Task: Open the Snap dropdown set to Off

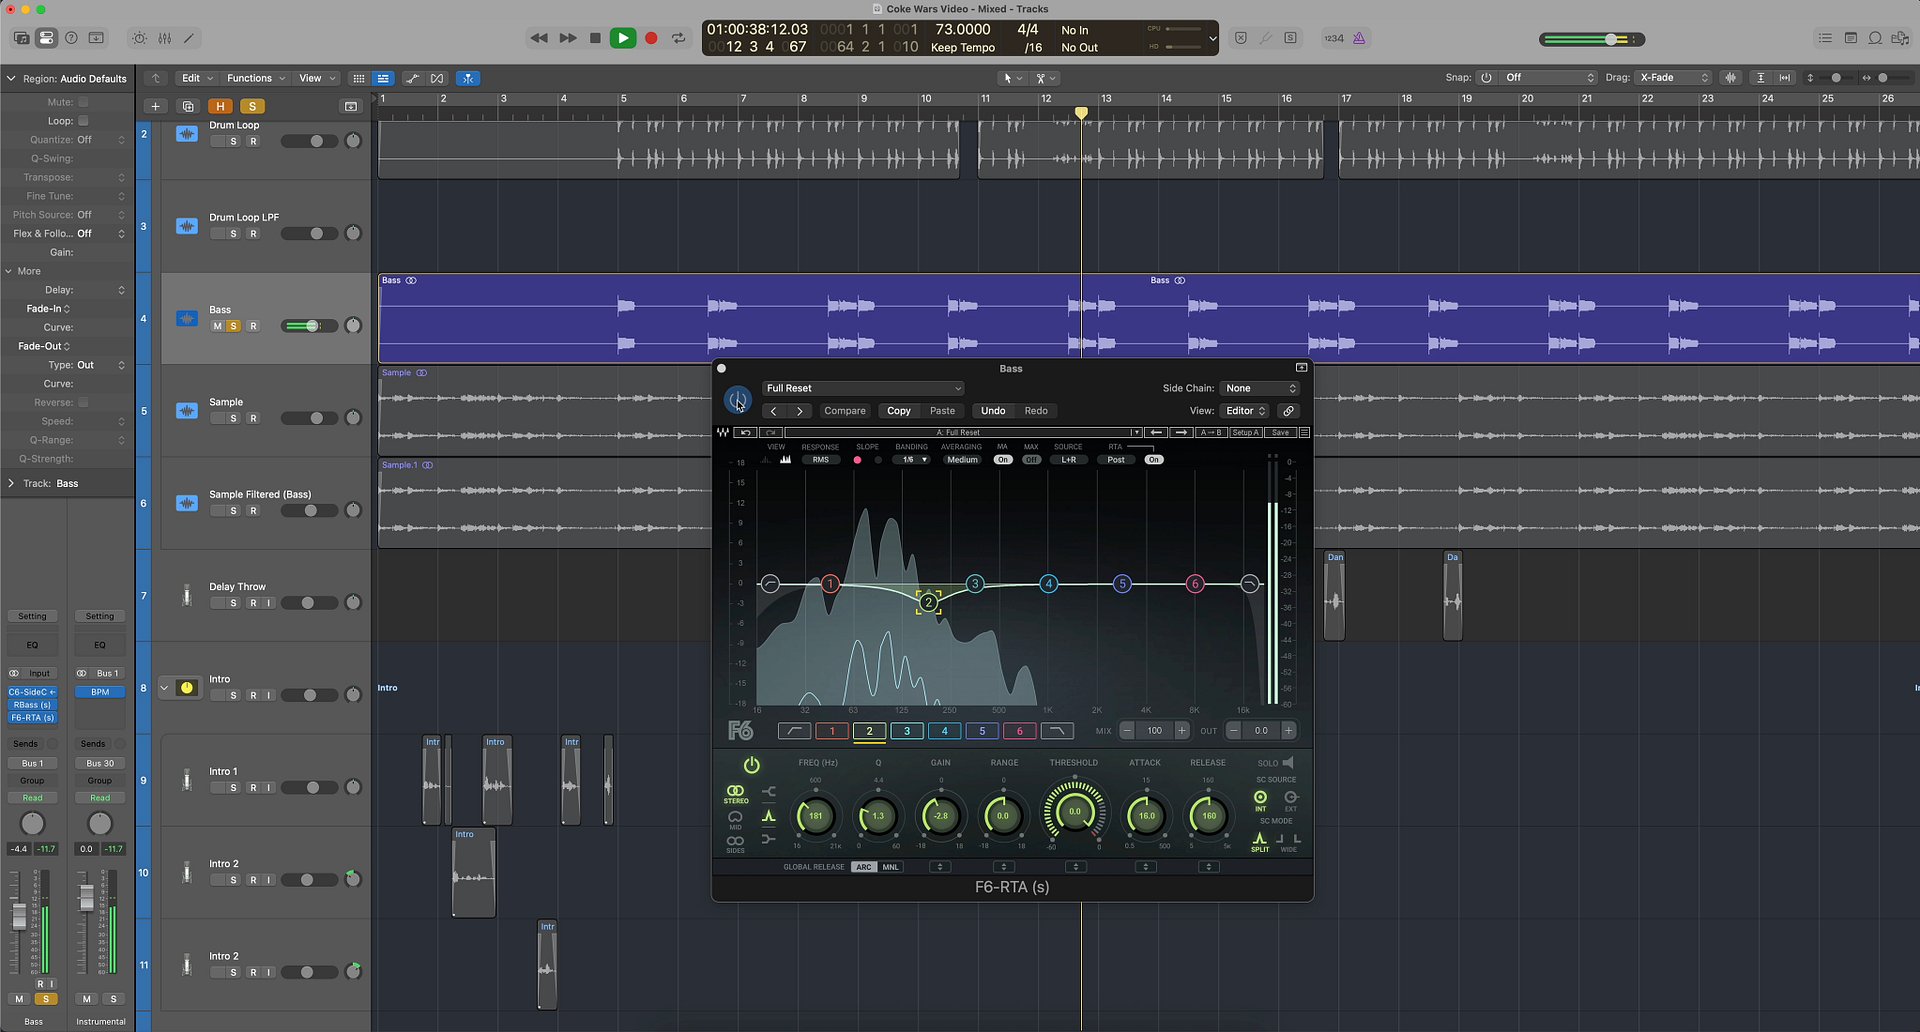Action: pyautogui.click(x=1548, y=78)
